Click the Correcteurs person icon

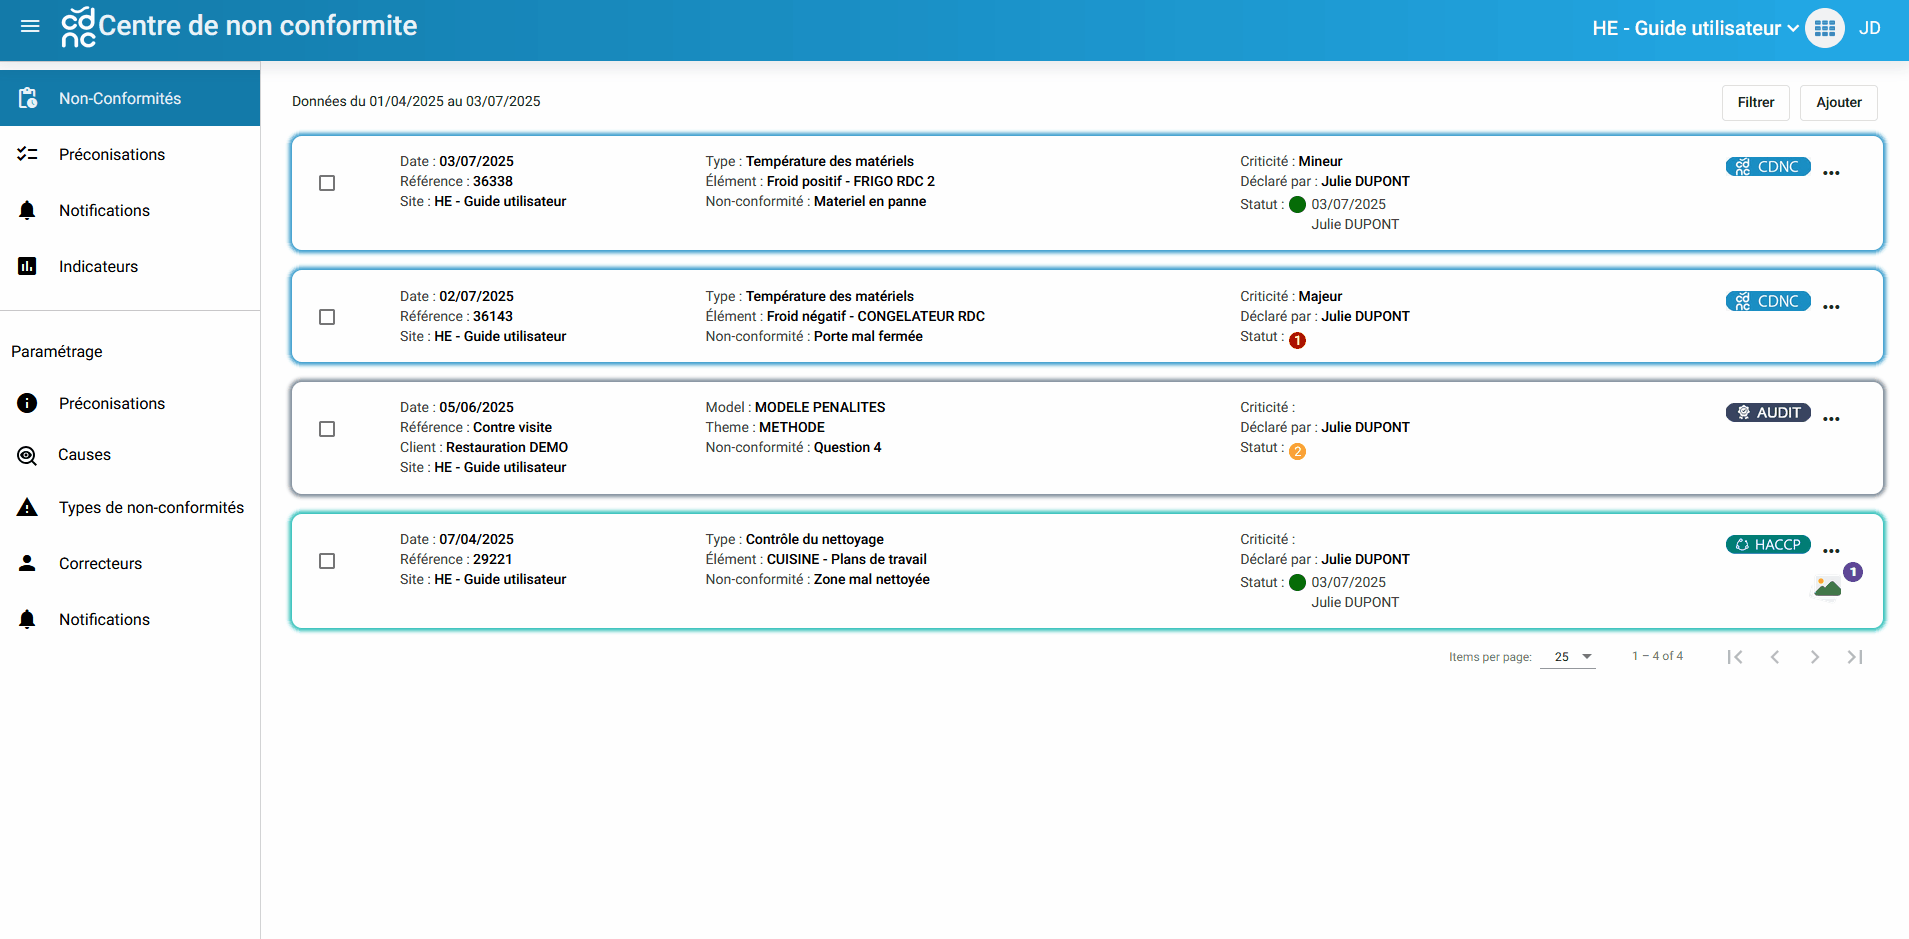tap(27, 563)
